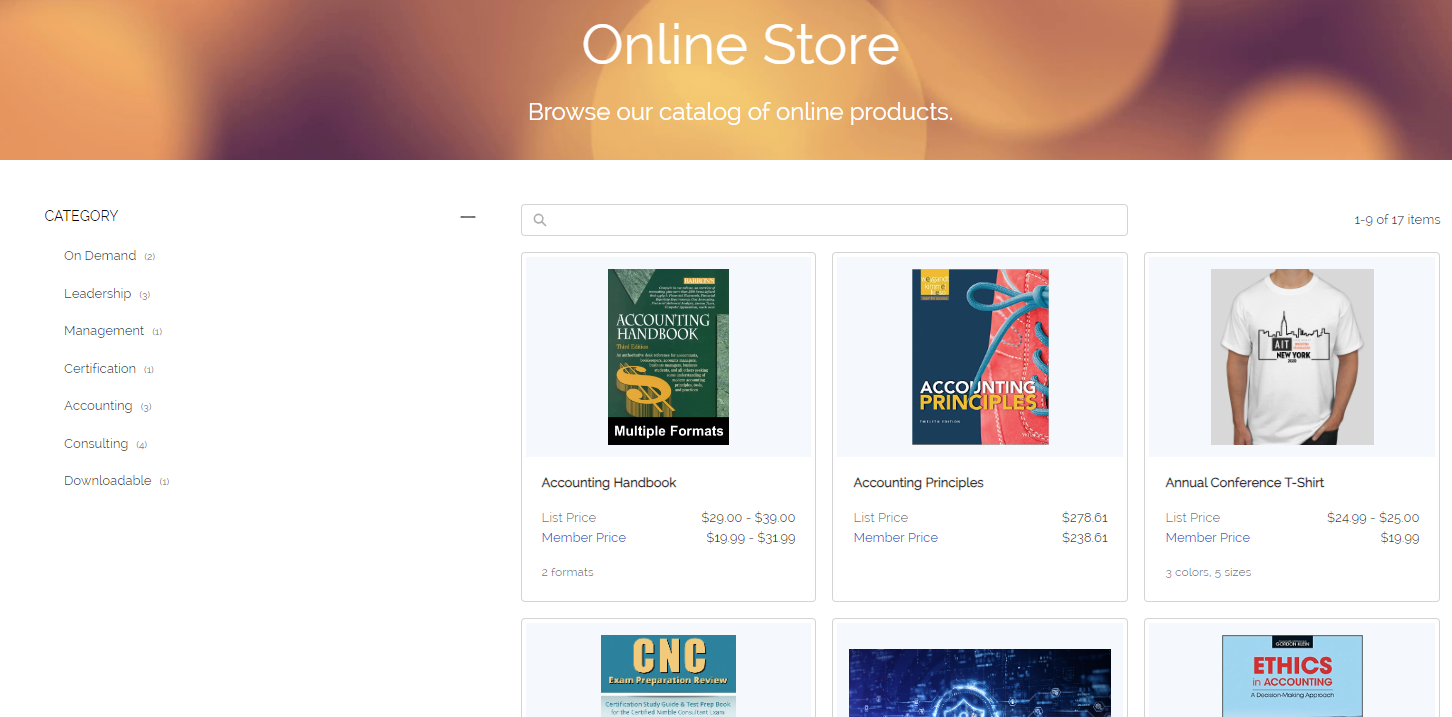Click inside the product search field
The height and width of the screenshot is (717, 1452).
click(x=830, y=220)
